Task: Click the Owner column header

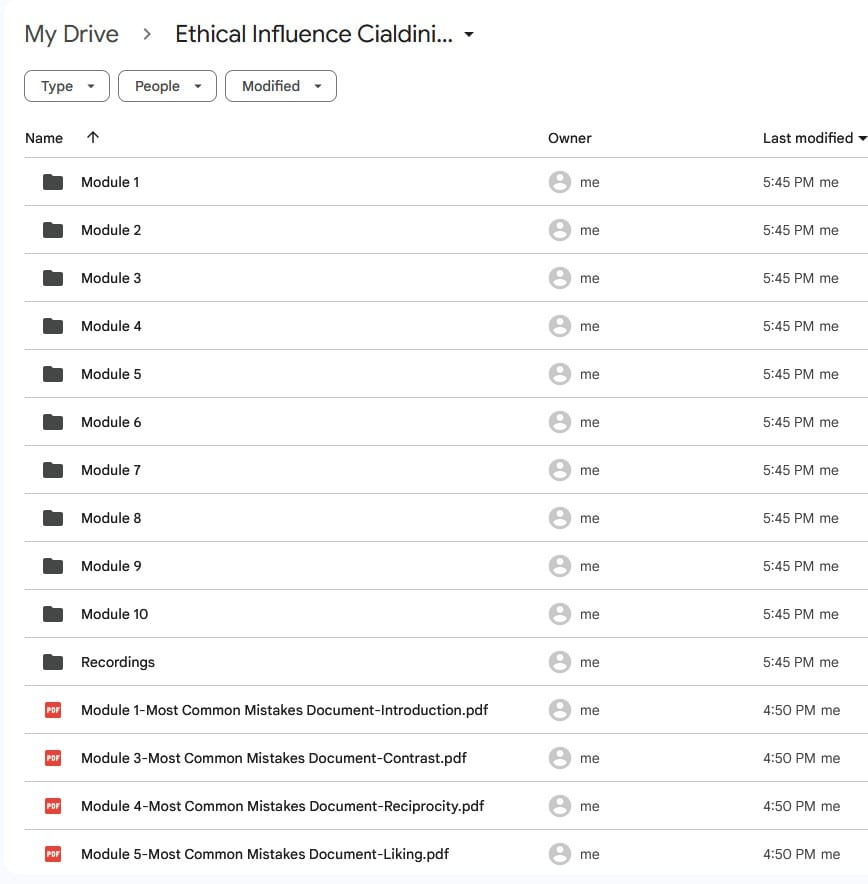Action: coord(569,138)
